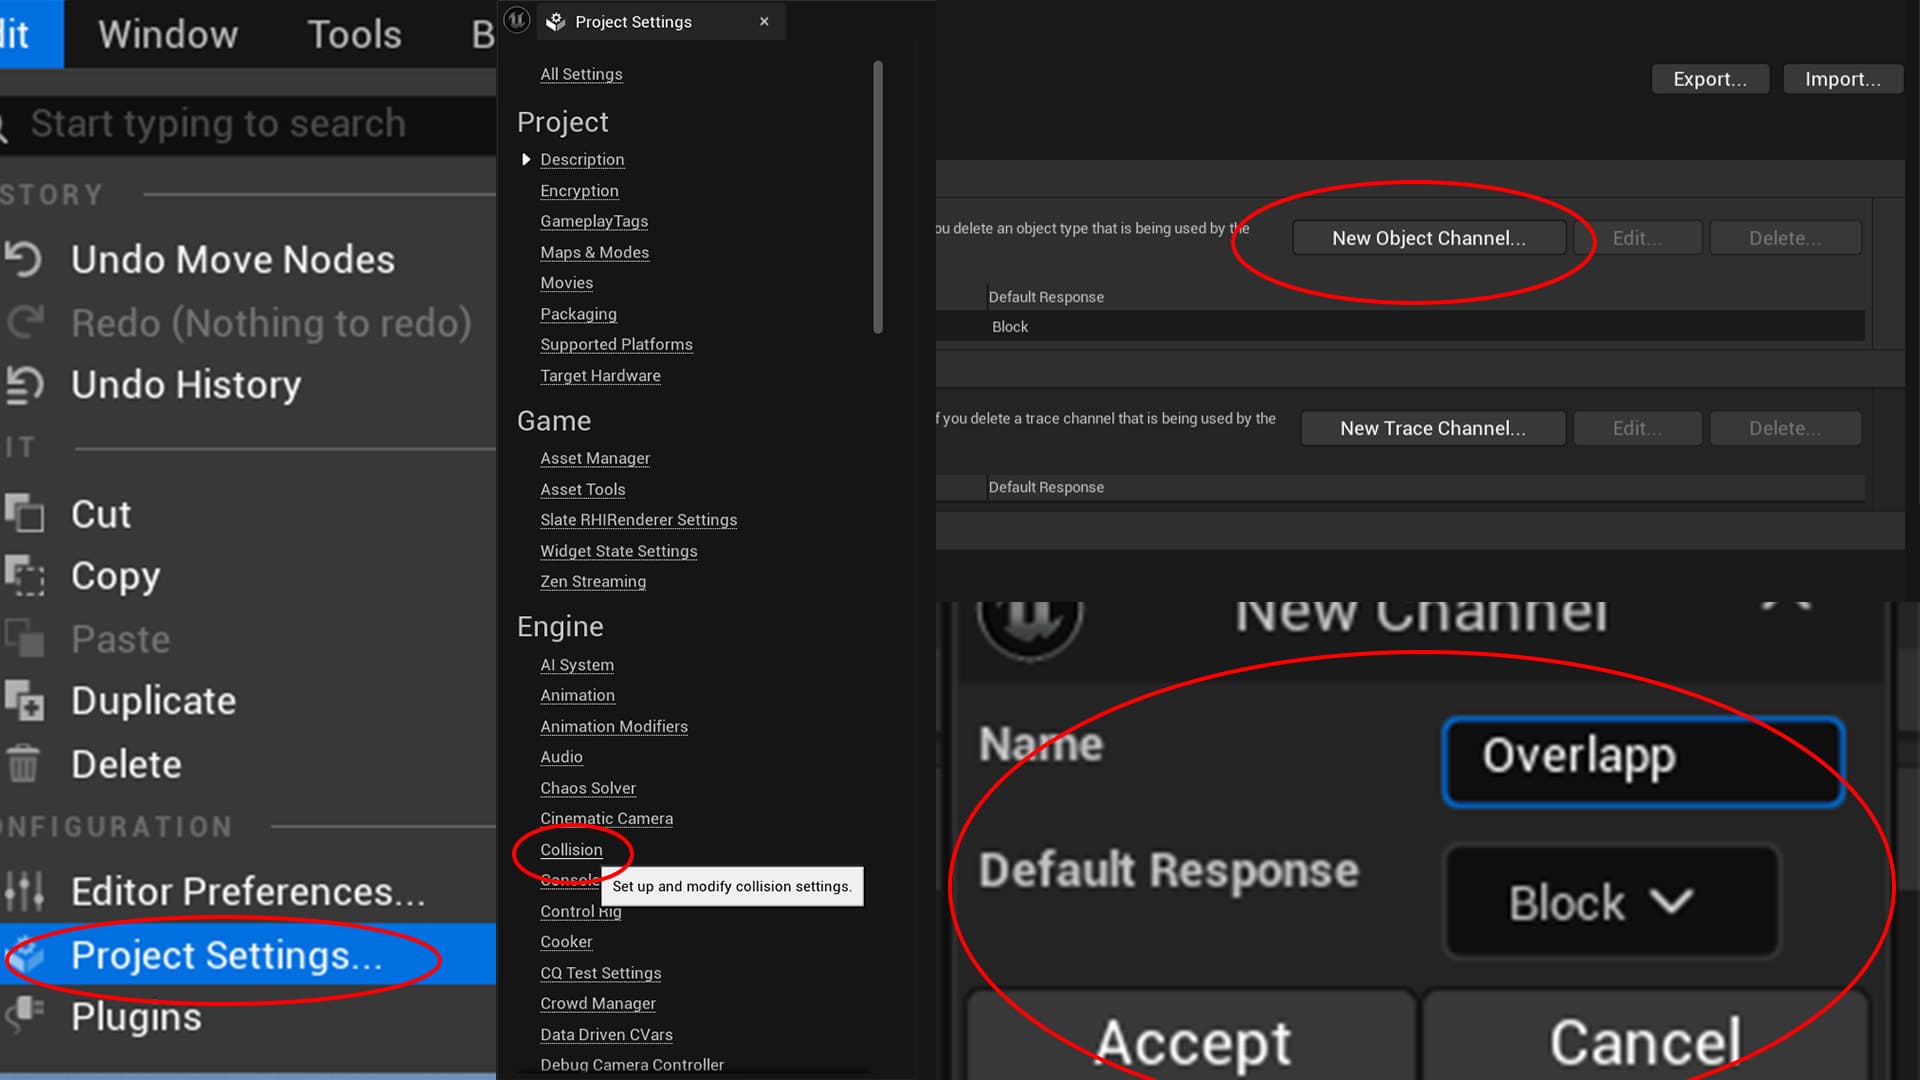Open All Settings link
Screen dimensions: 1920x1080
coord(581,74)
